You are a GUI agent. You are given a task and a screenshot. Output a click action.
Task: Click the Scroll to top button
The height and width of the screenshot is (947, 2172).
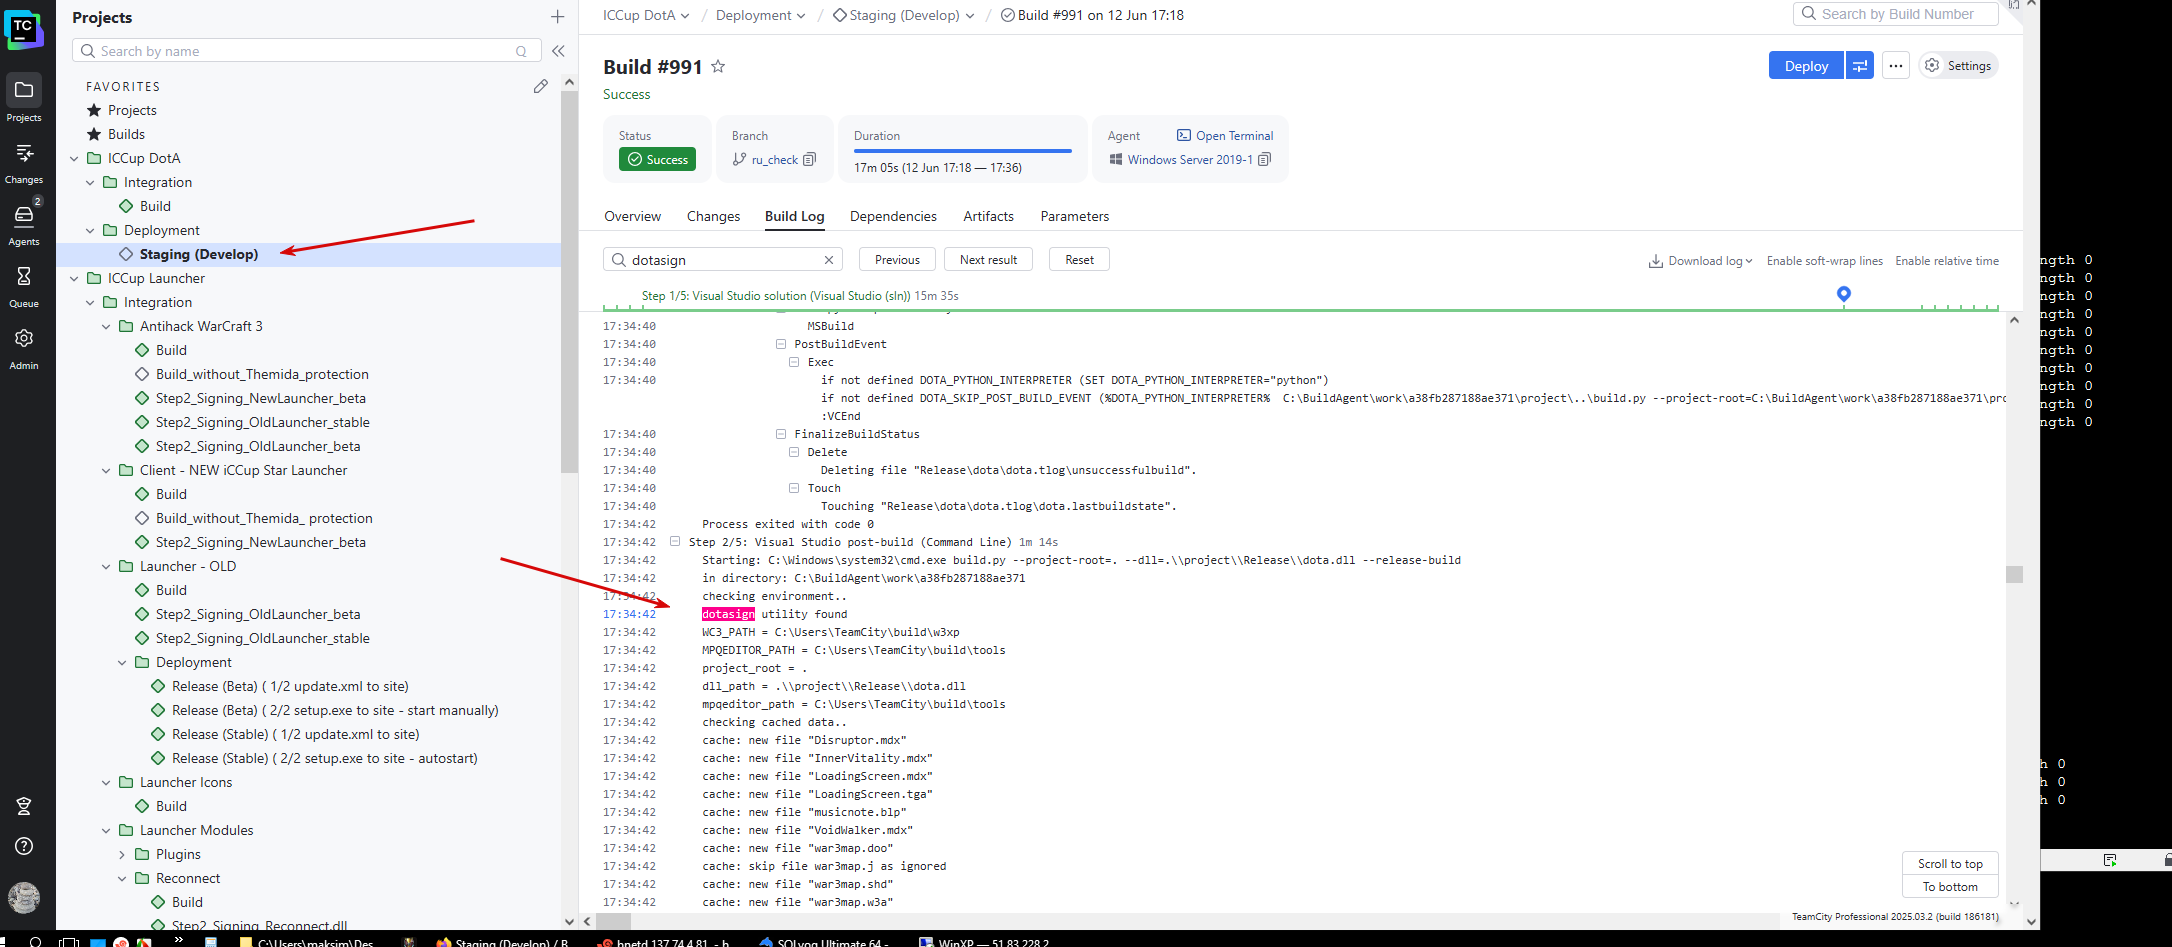[1950, 863]
